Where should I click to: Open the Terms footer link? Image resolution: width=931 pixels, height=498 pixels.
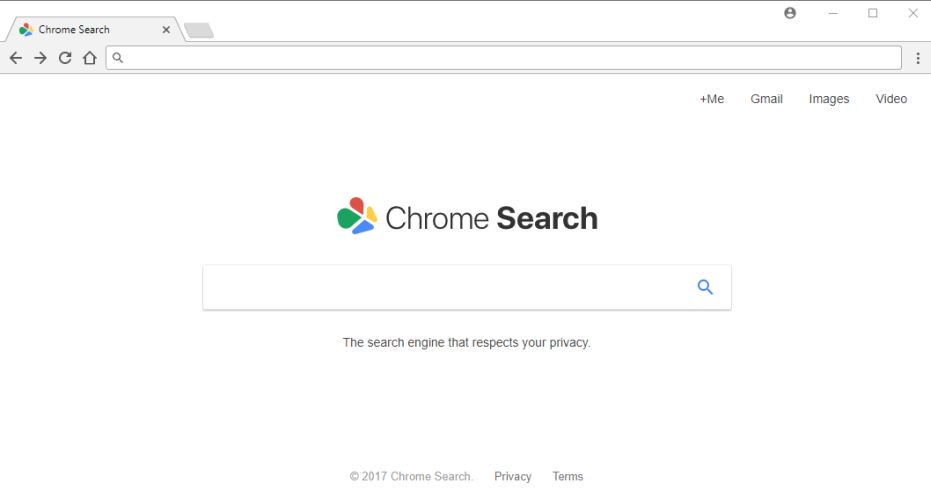tap(567, 477)
